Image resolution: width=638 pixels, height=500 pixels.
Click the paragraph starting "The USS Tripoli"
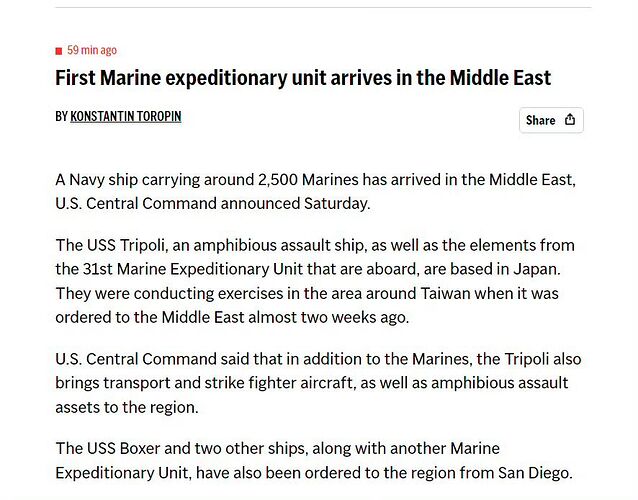click(315, 281)
